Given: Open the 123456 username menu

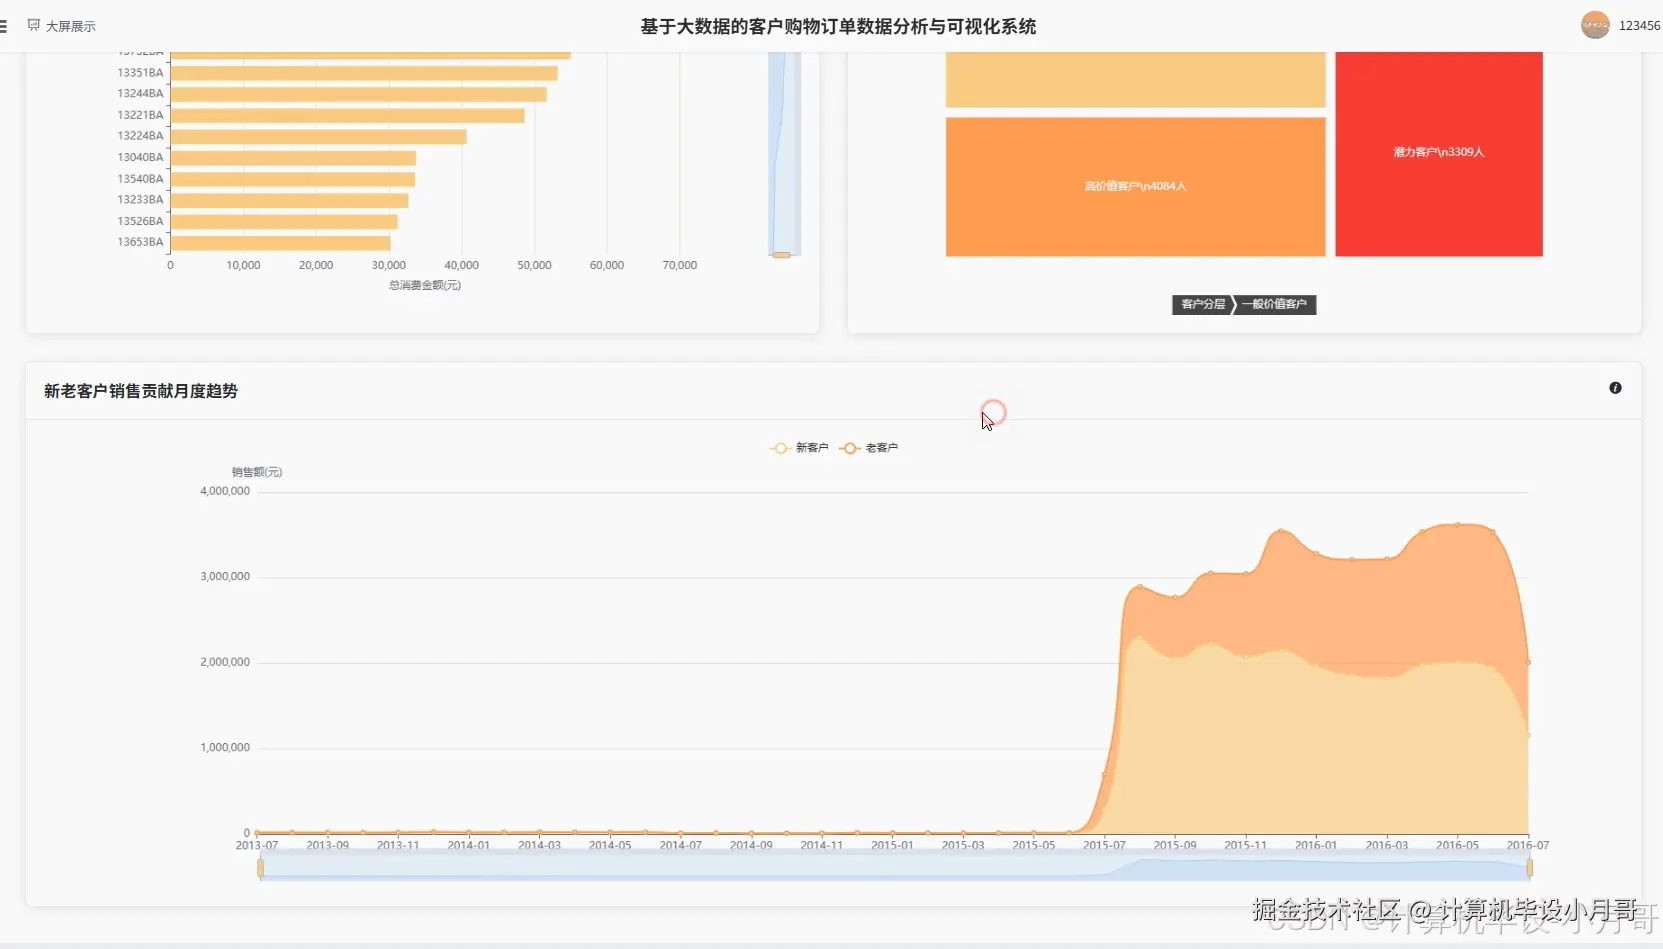Looking at the screenshot, I should tap(1640, 26).
